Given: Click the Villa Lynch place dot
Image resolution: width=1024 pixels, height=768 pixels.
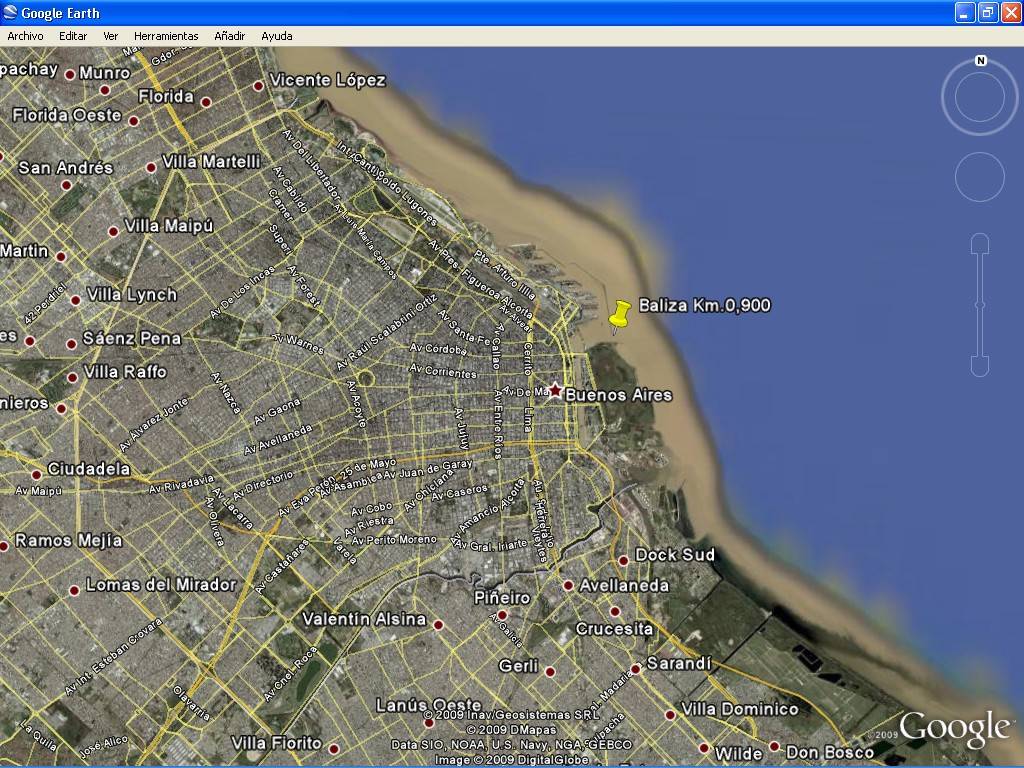Looking at the screenshot, I should pyautogui.click(x=76, y=300).
